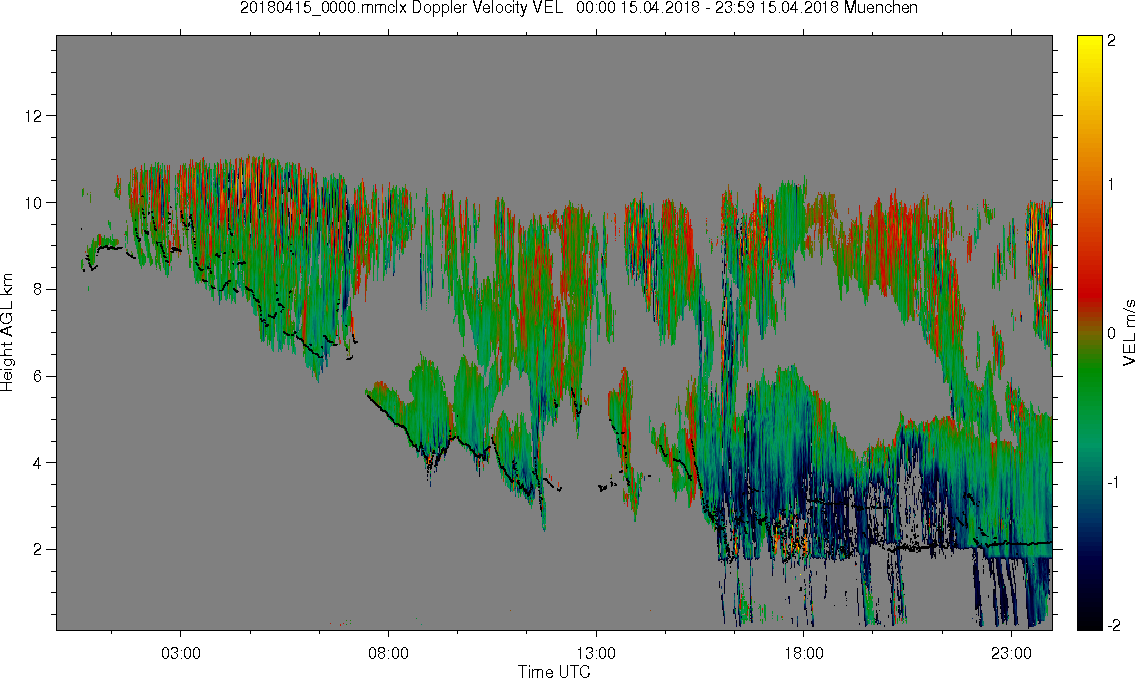Click the height tick label 10
1135x678 pixels.
(x=33, y=203)
